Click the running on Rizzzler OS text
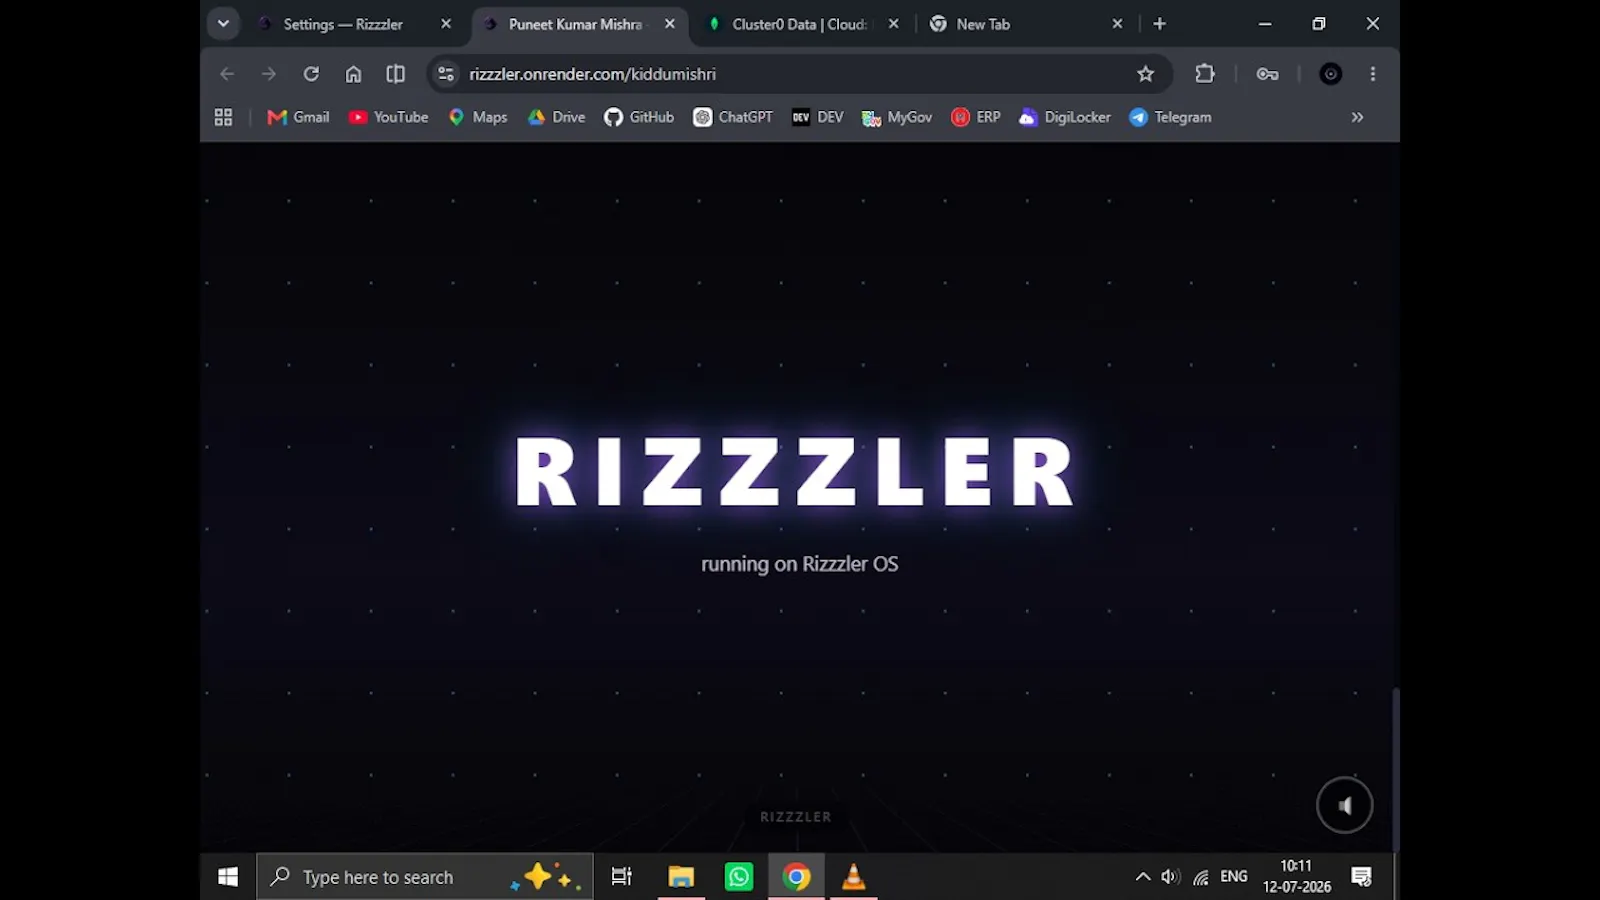 [x=800, y=564]
